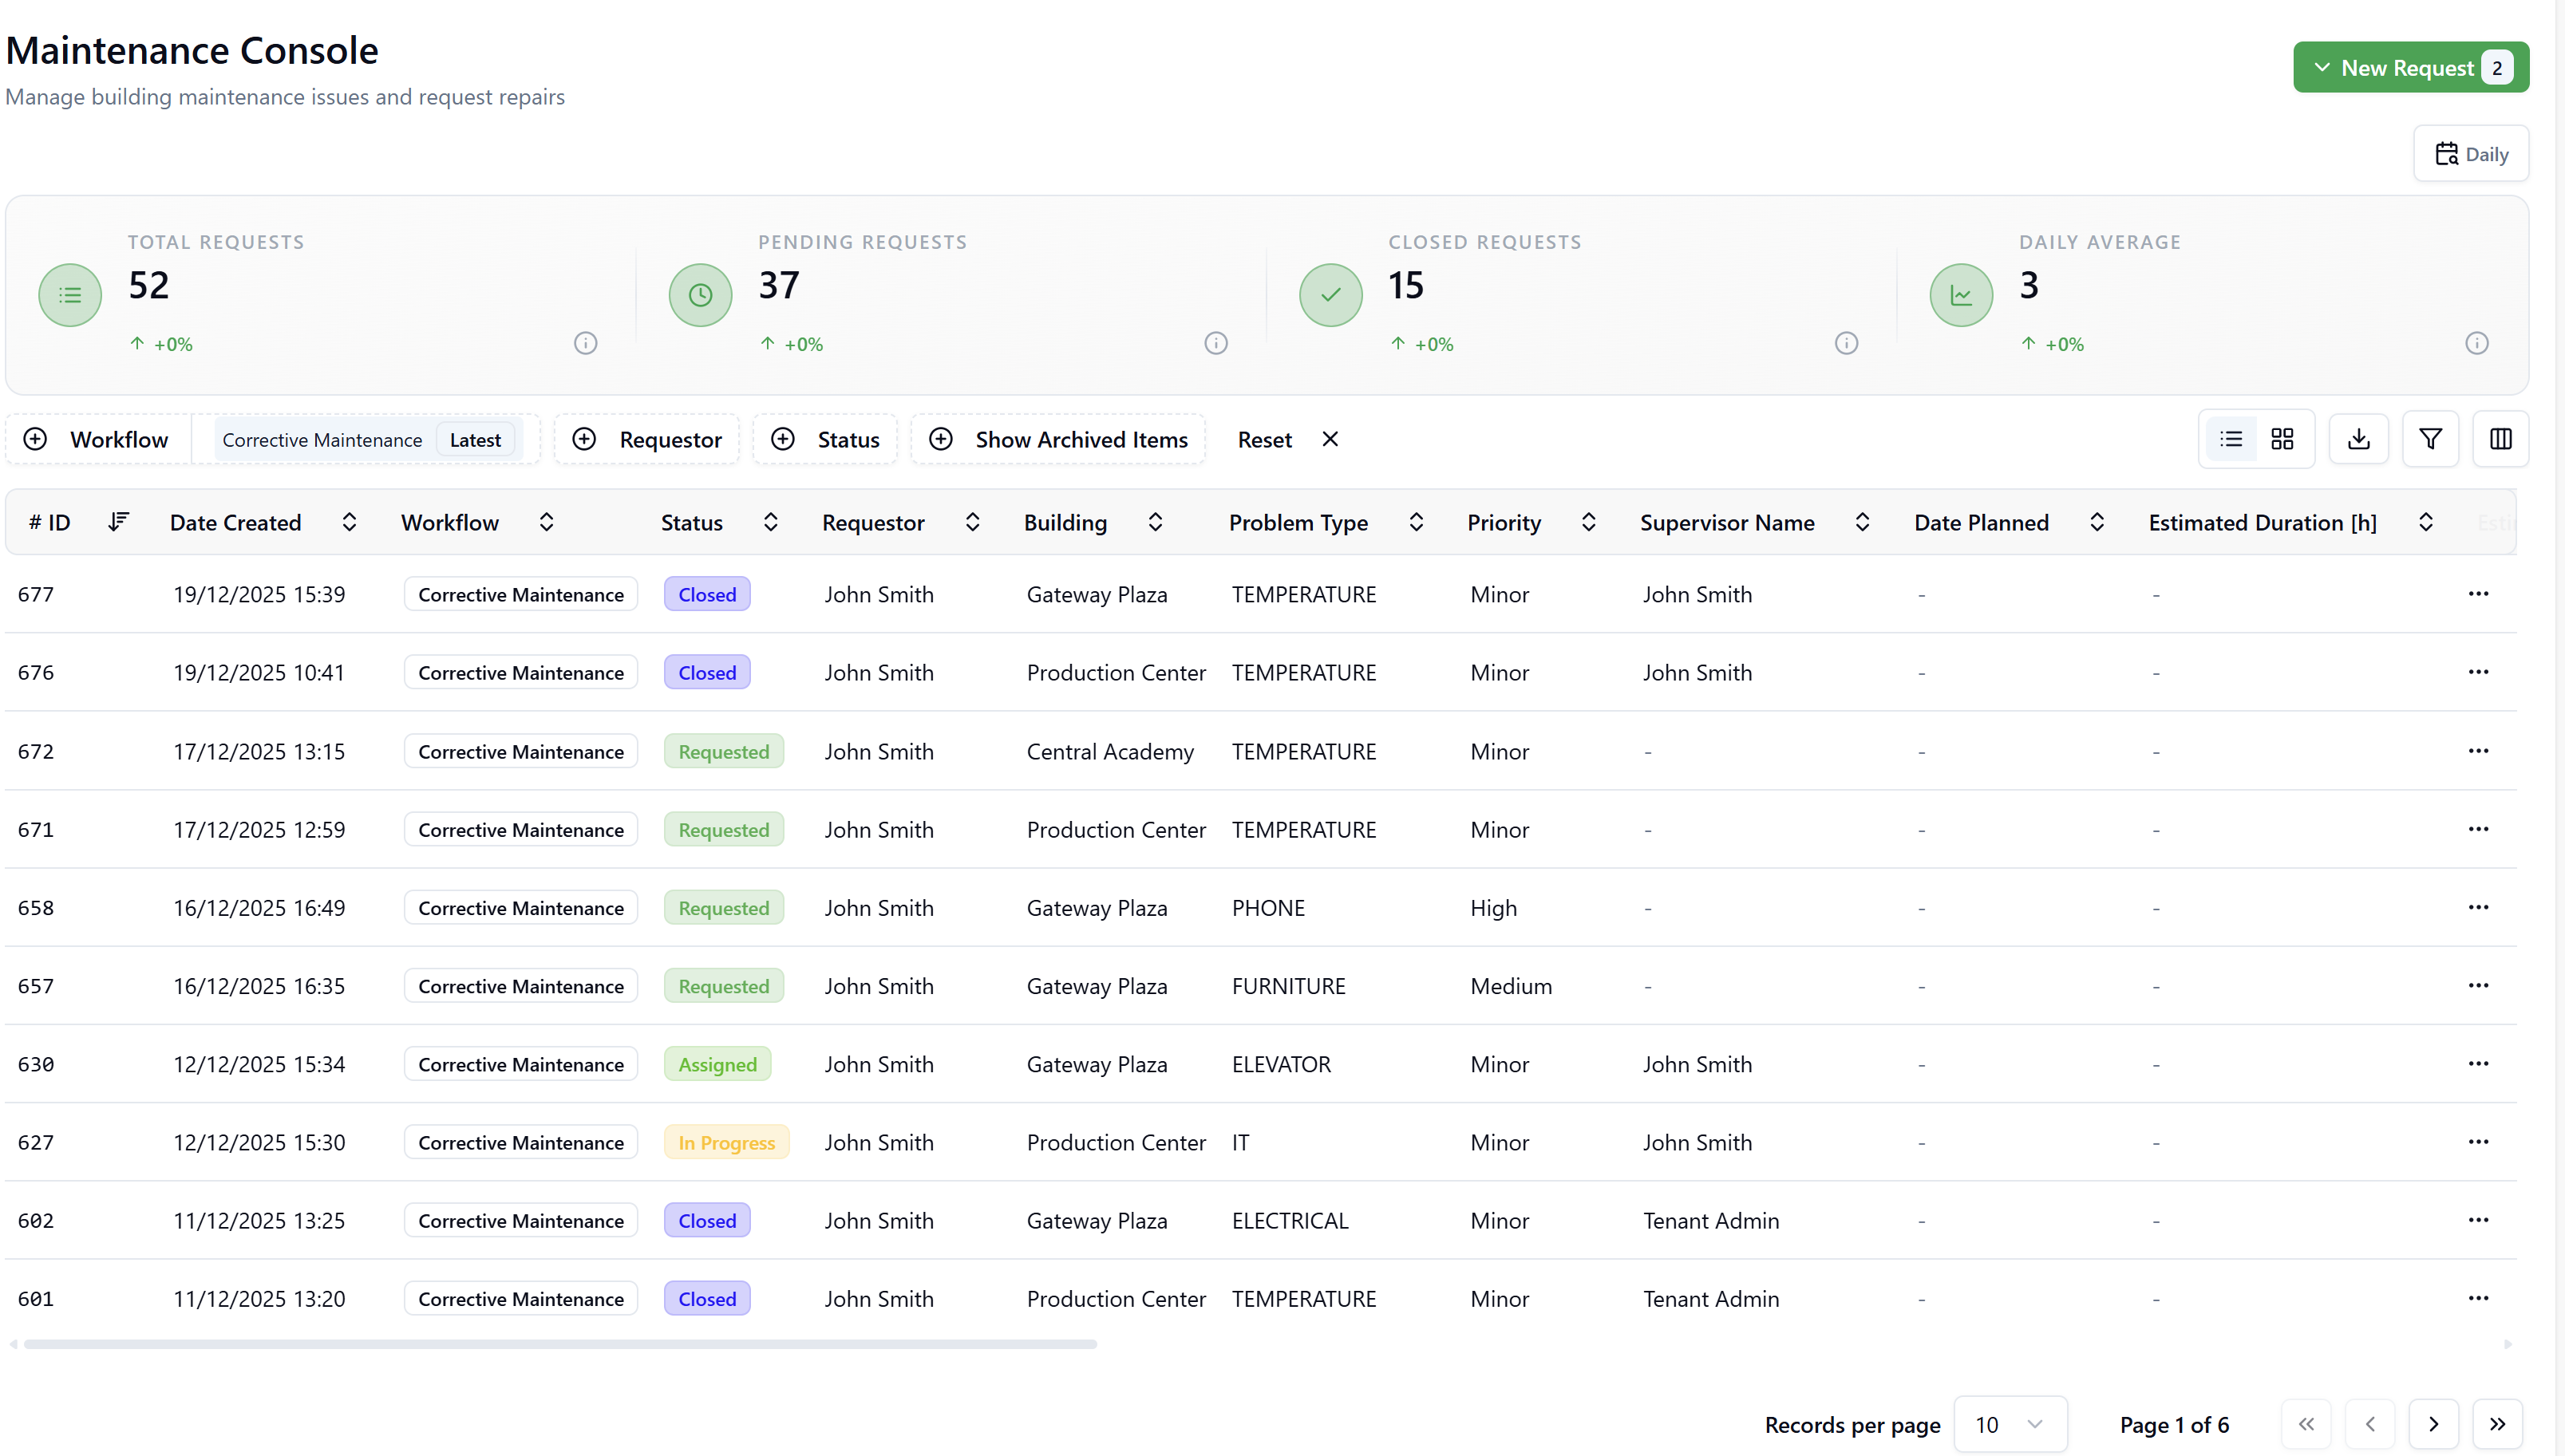The width and height of the screenshot is (2565, 1456).
Task: Show info for Pending Requests card
Action: [1215, 343]
